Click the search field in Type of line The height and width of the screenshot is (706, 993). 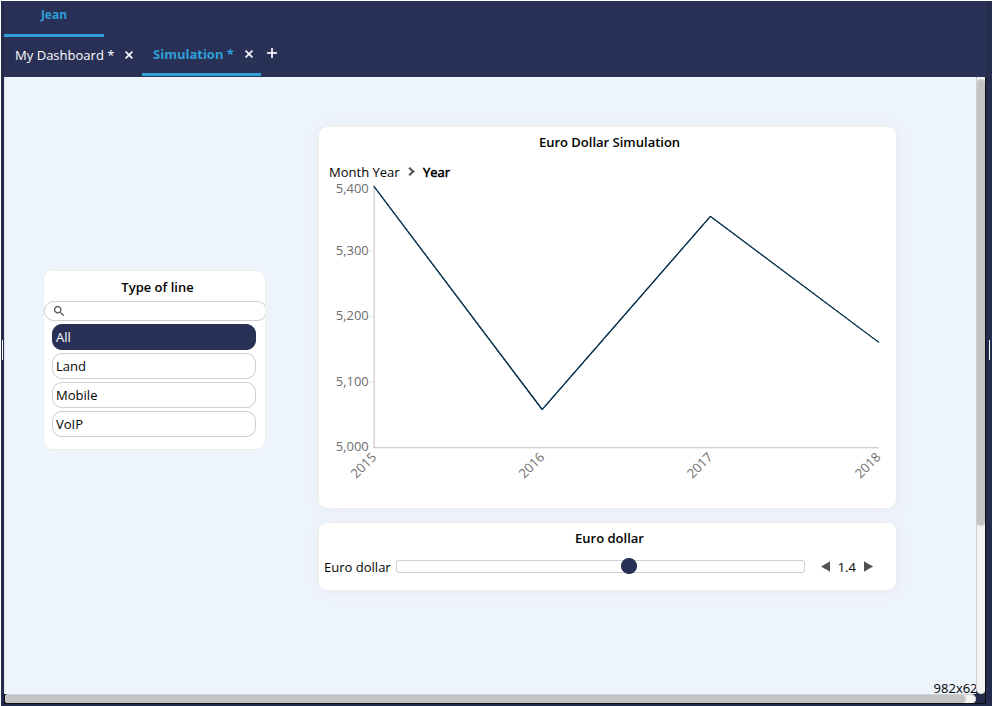pyautogui.click(x=160, y=311)
